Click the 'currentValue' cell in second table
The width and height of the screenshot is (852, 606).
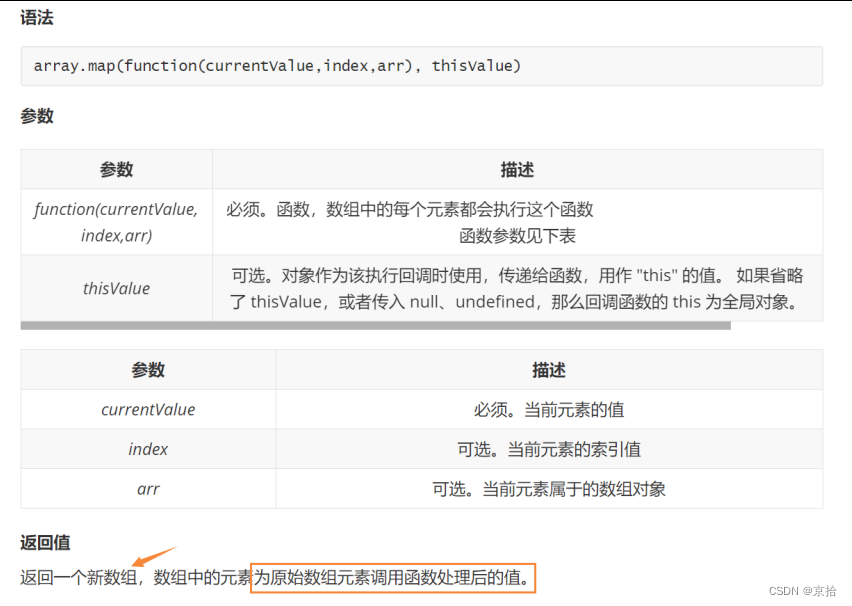click(148, 409)
